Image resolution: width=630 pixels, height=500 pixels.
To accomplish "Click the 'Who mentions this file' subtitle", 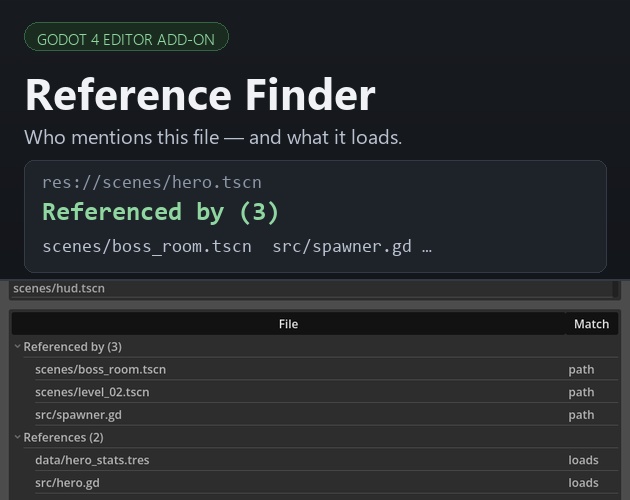I will tap(213, 137).
